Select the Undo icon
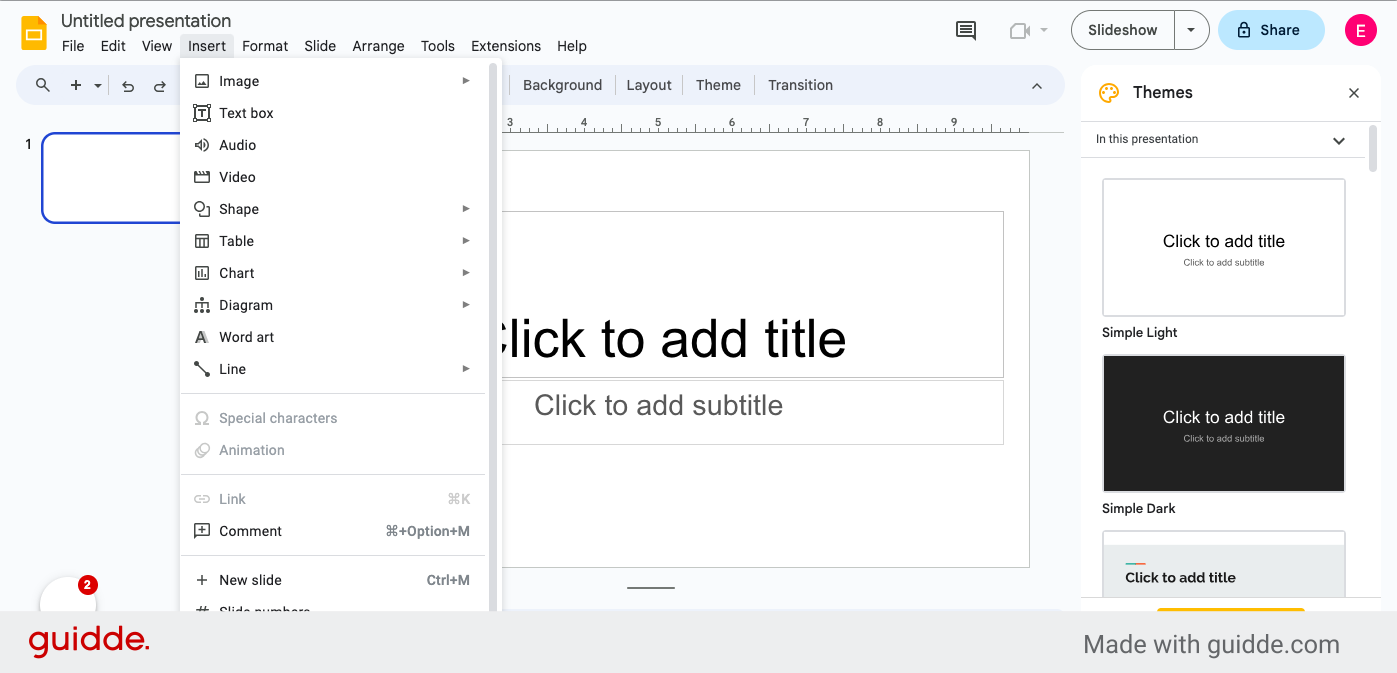 [127, 86]
